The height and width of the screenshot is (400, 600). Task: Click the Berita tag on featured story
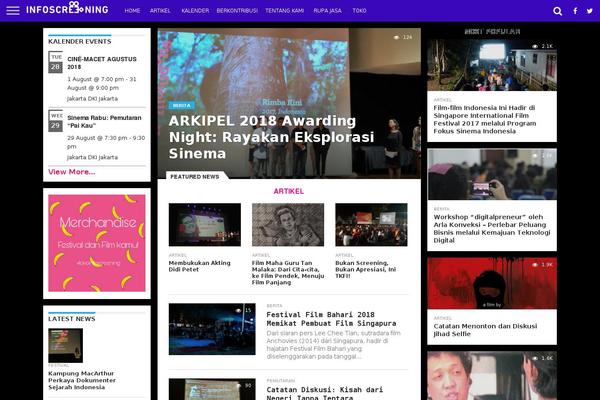(182, 105)
